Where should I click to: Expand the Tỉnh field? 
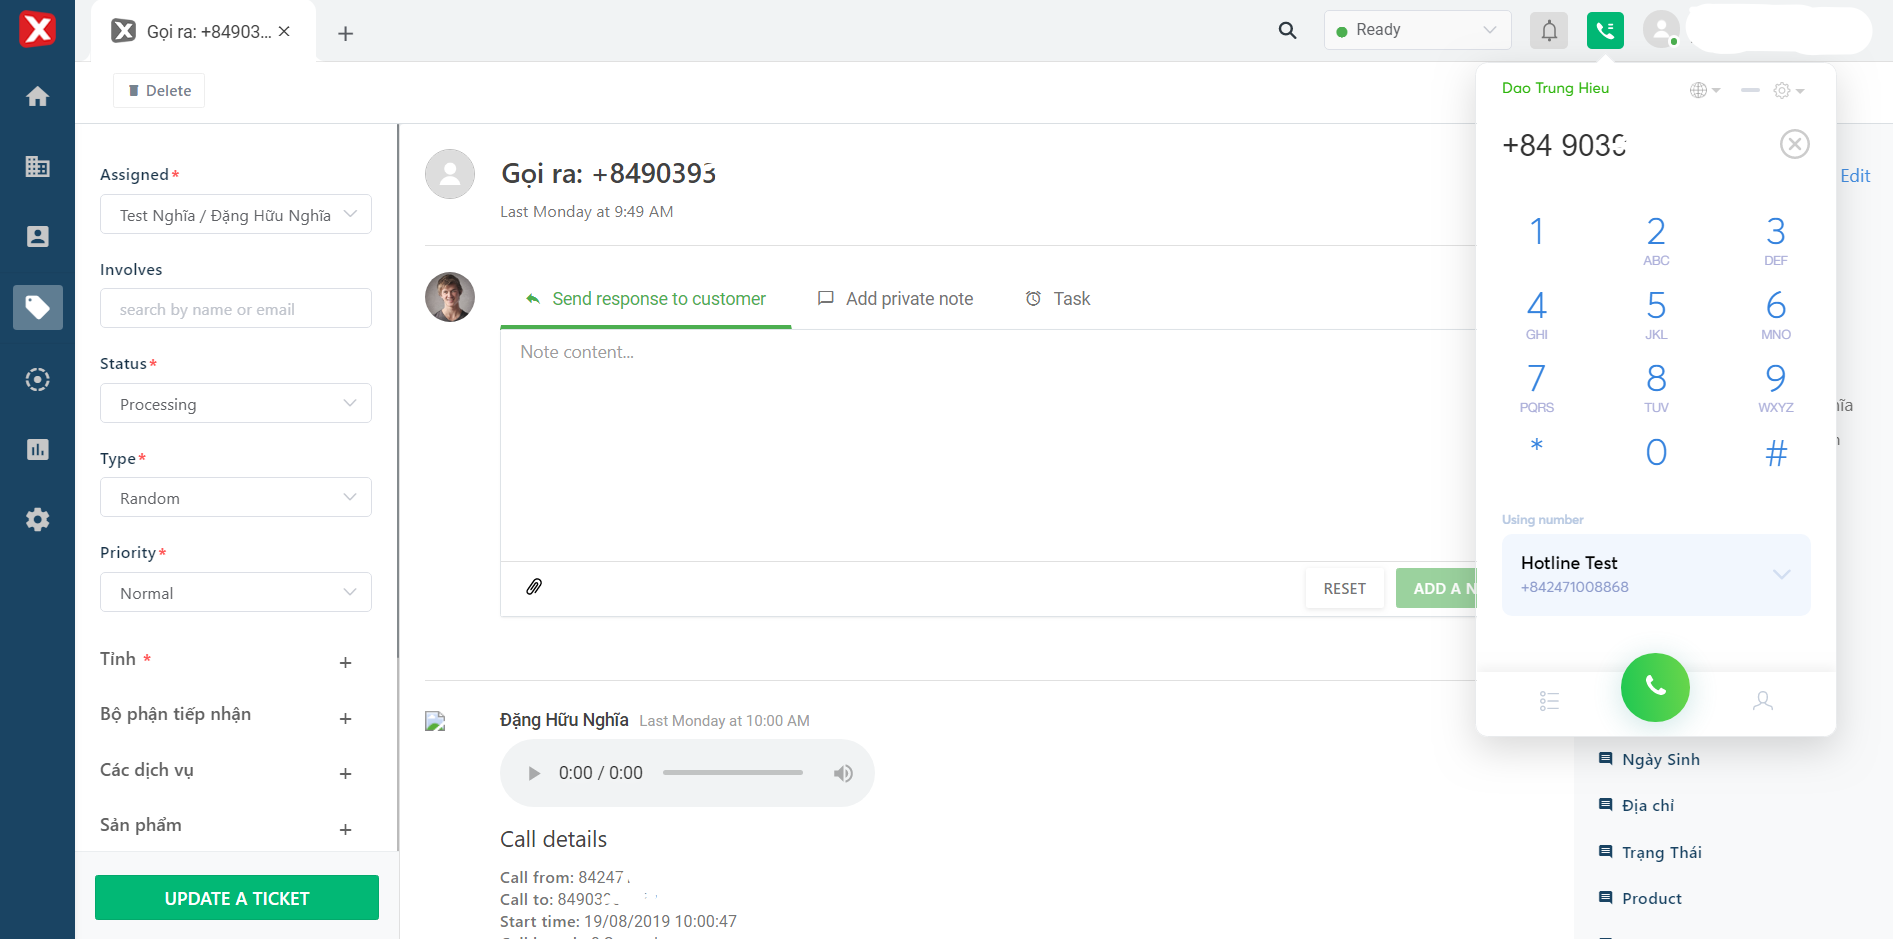(x=345, y=663)
